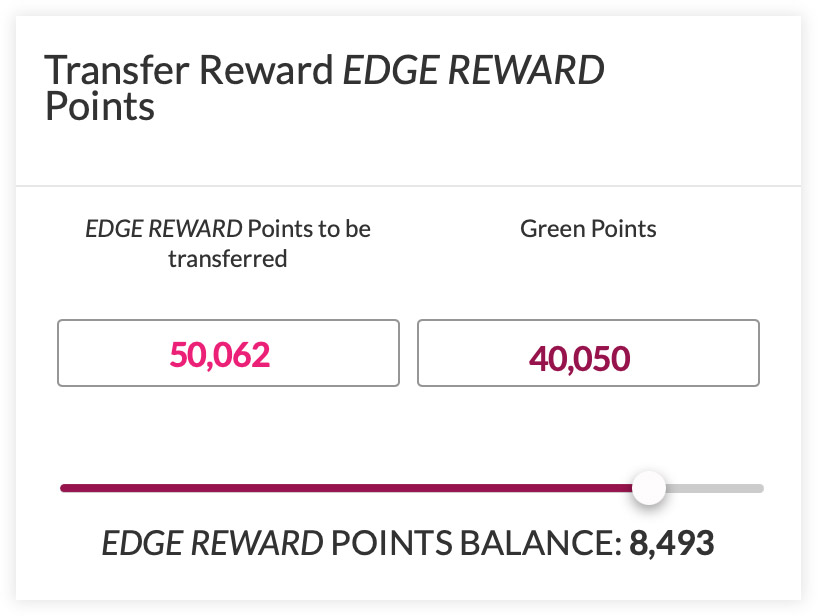Screen dimensions: 822x616
Task: Click the far-right end of slider track
Action: [760, 488]
